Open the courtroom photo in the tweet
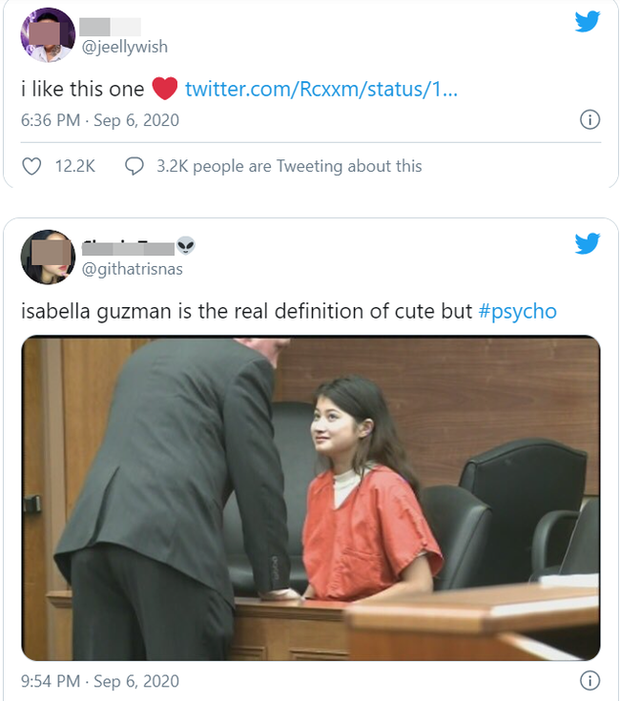620x701 pixels. [x=310, y=498]
